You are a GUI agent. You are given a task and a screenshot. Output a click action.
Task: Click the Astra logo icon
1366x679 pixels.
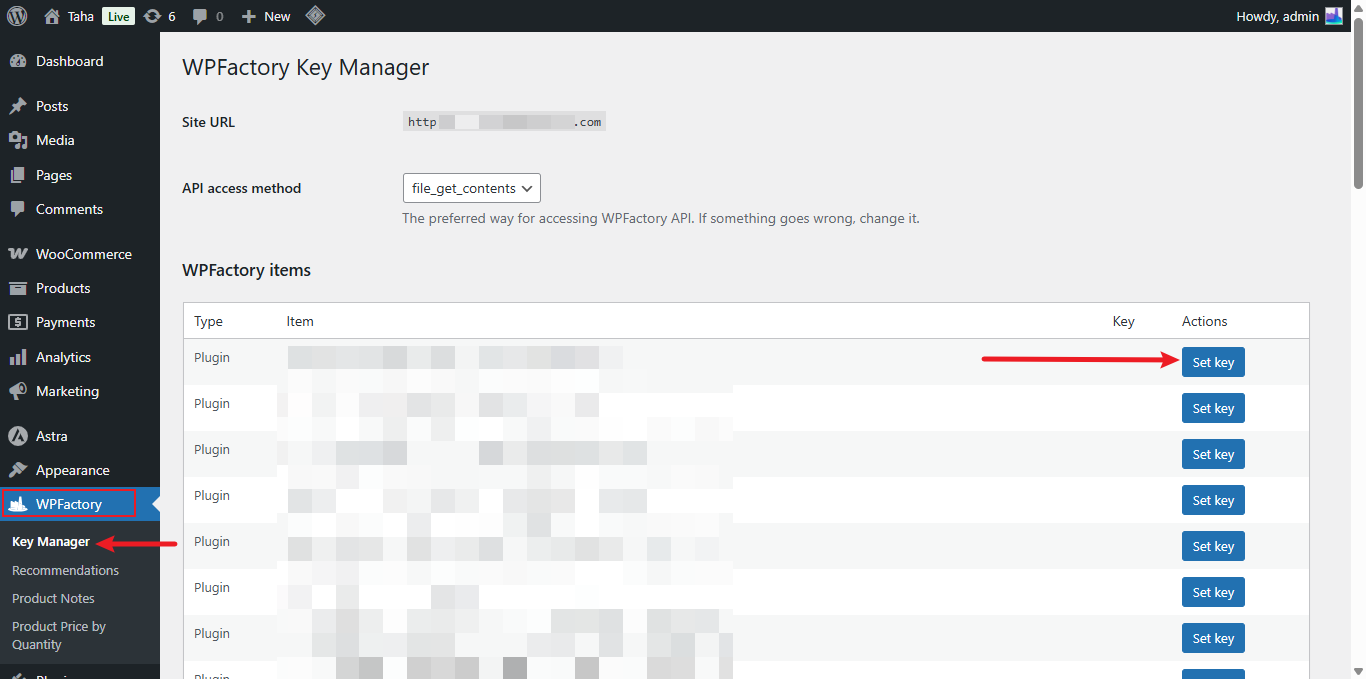click(x=18, y=436)
